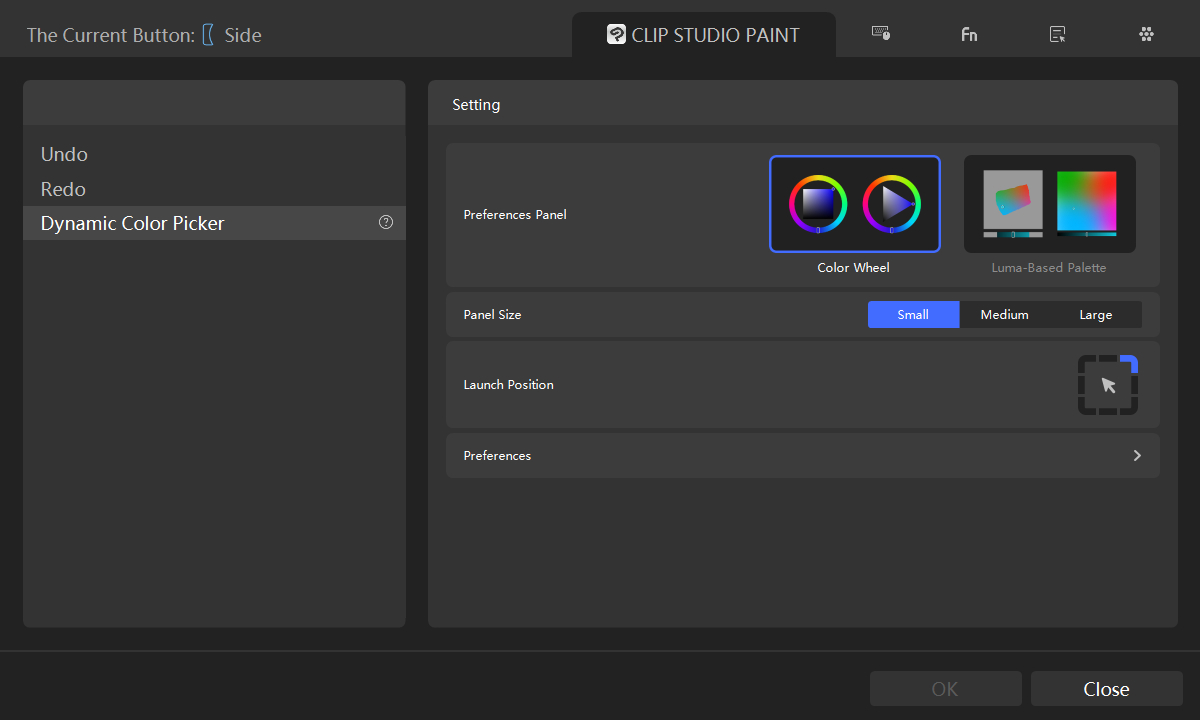Click the triangle color wheel icon
Viewport: 1200px width, 720px height.
890,203
